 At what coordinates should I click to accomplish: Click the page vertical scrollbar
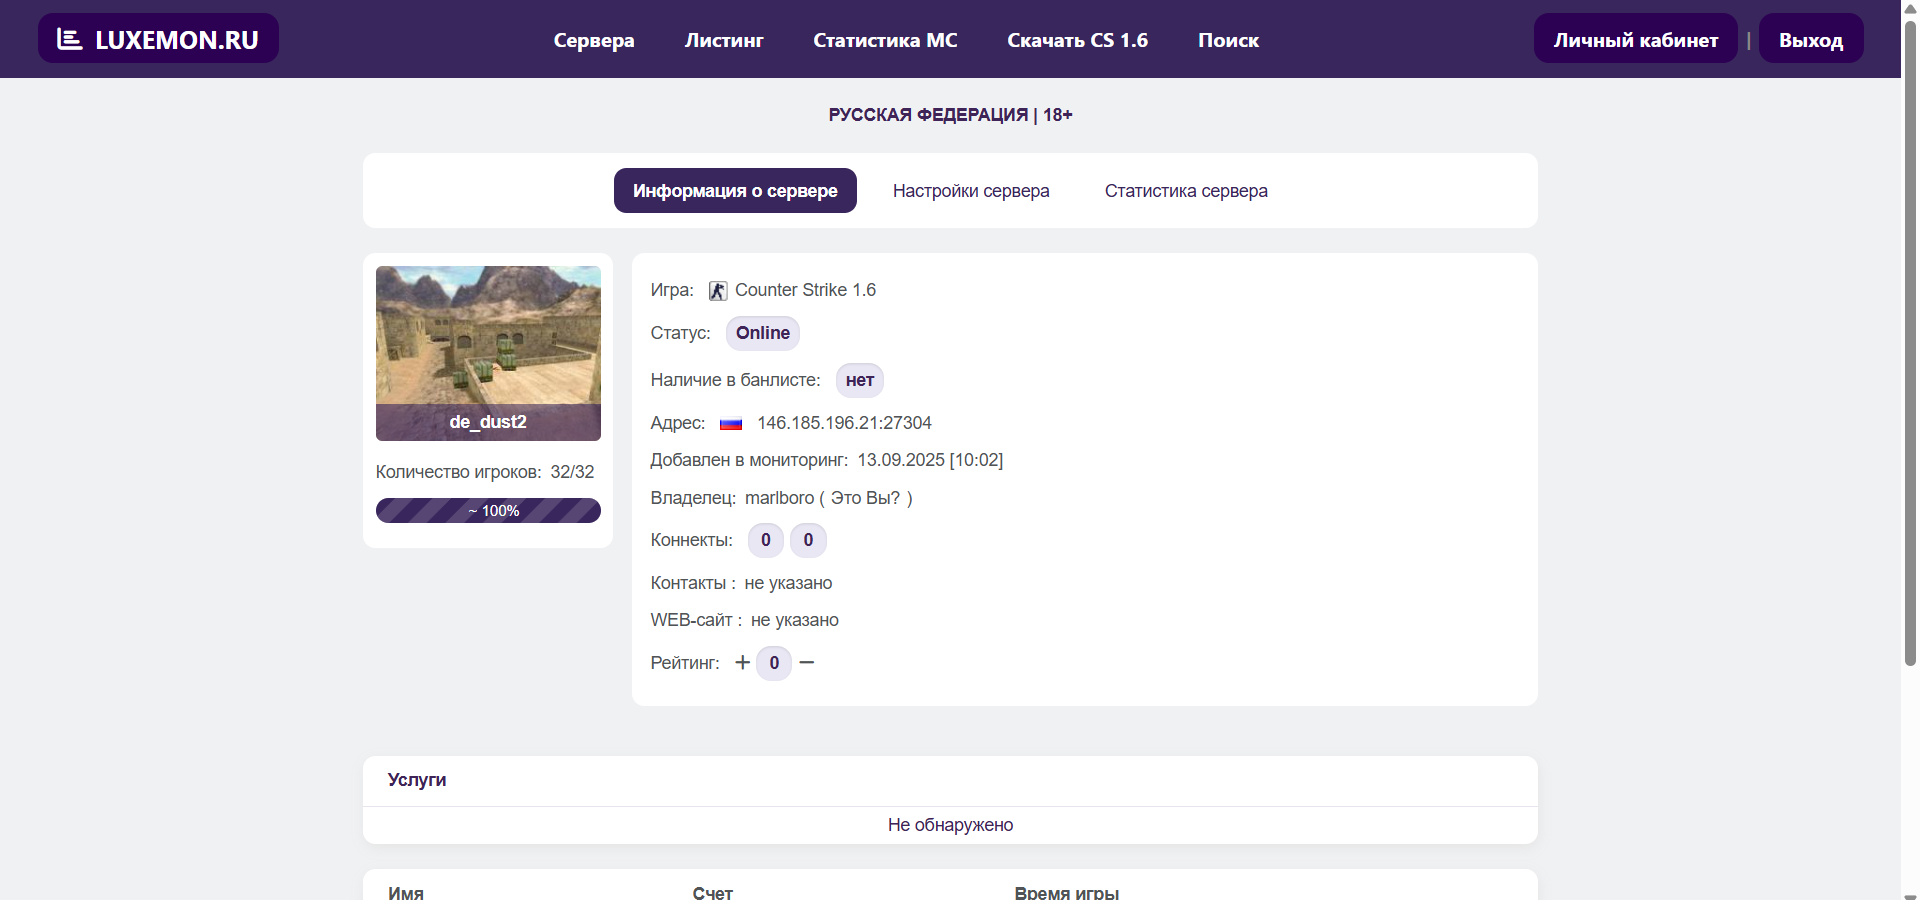(x=1910, y=340)
